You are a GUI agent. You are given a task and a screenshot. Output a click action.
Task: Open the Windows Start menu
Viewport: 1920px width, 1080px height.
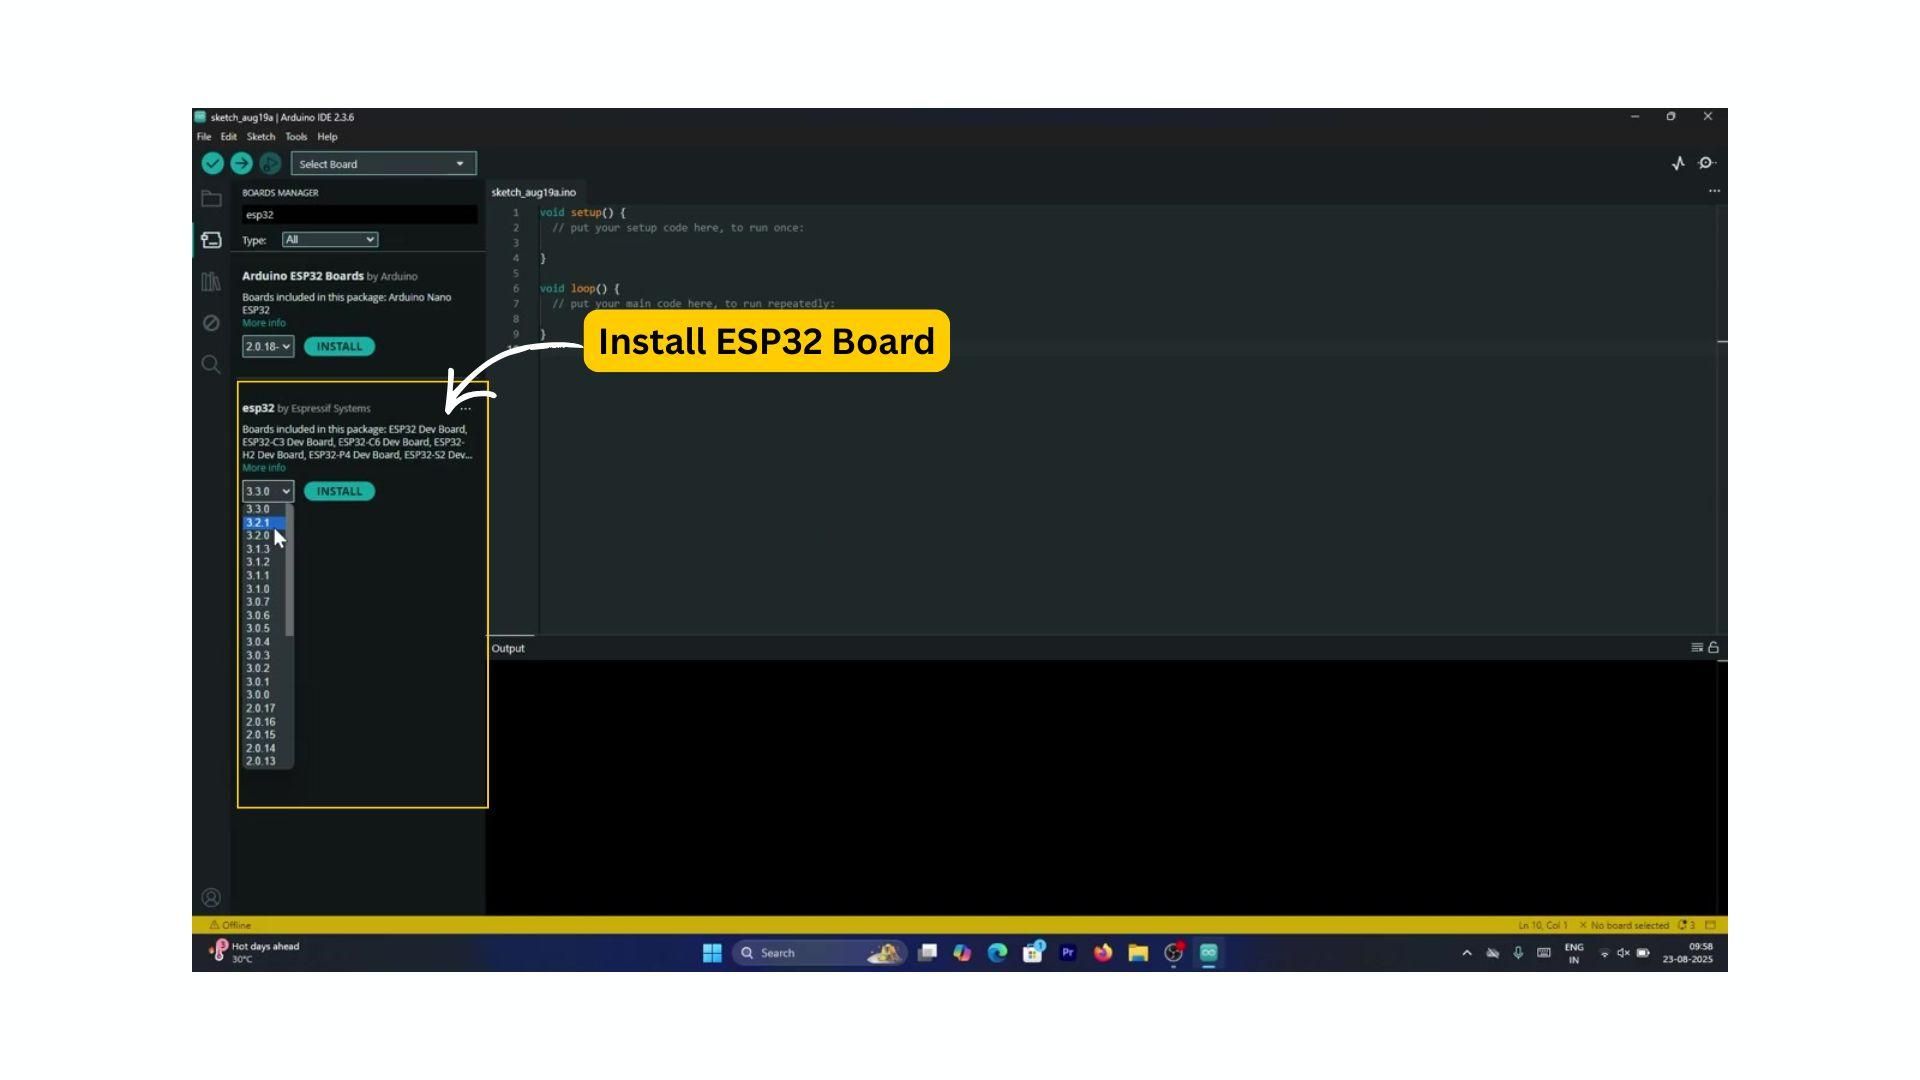[712, 953]
